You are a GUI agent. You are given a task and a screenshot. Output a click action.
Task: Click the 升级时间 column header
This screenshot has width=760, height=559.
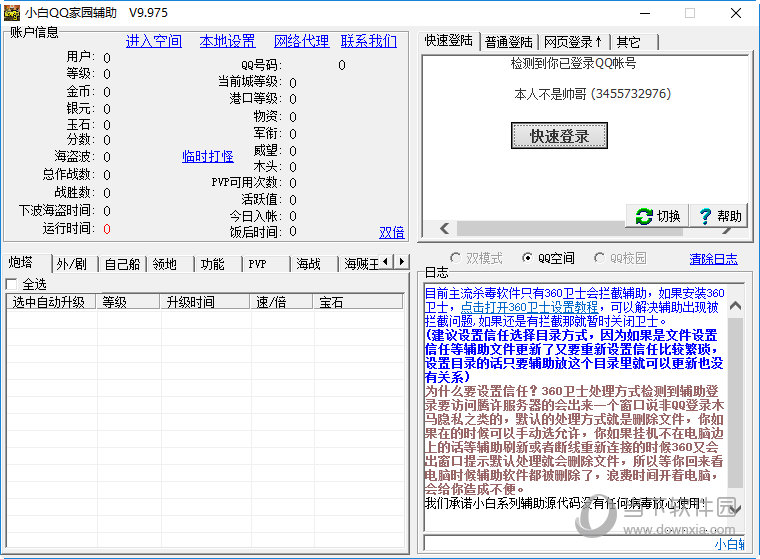tap(205, 302)
